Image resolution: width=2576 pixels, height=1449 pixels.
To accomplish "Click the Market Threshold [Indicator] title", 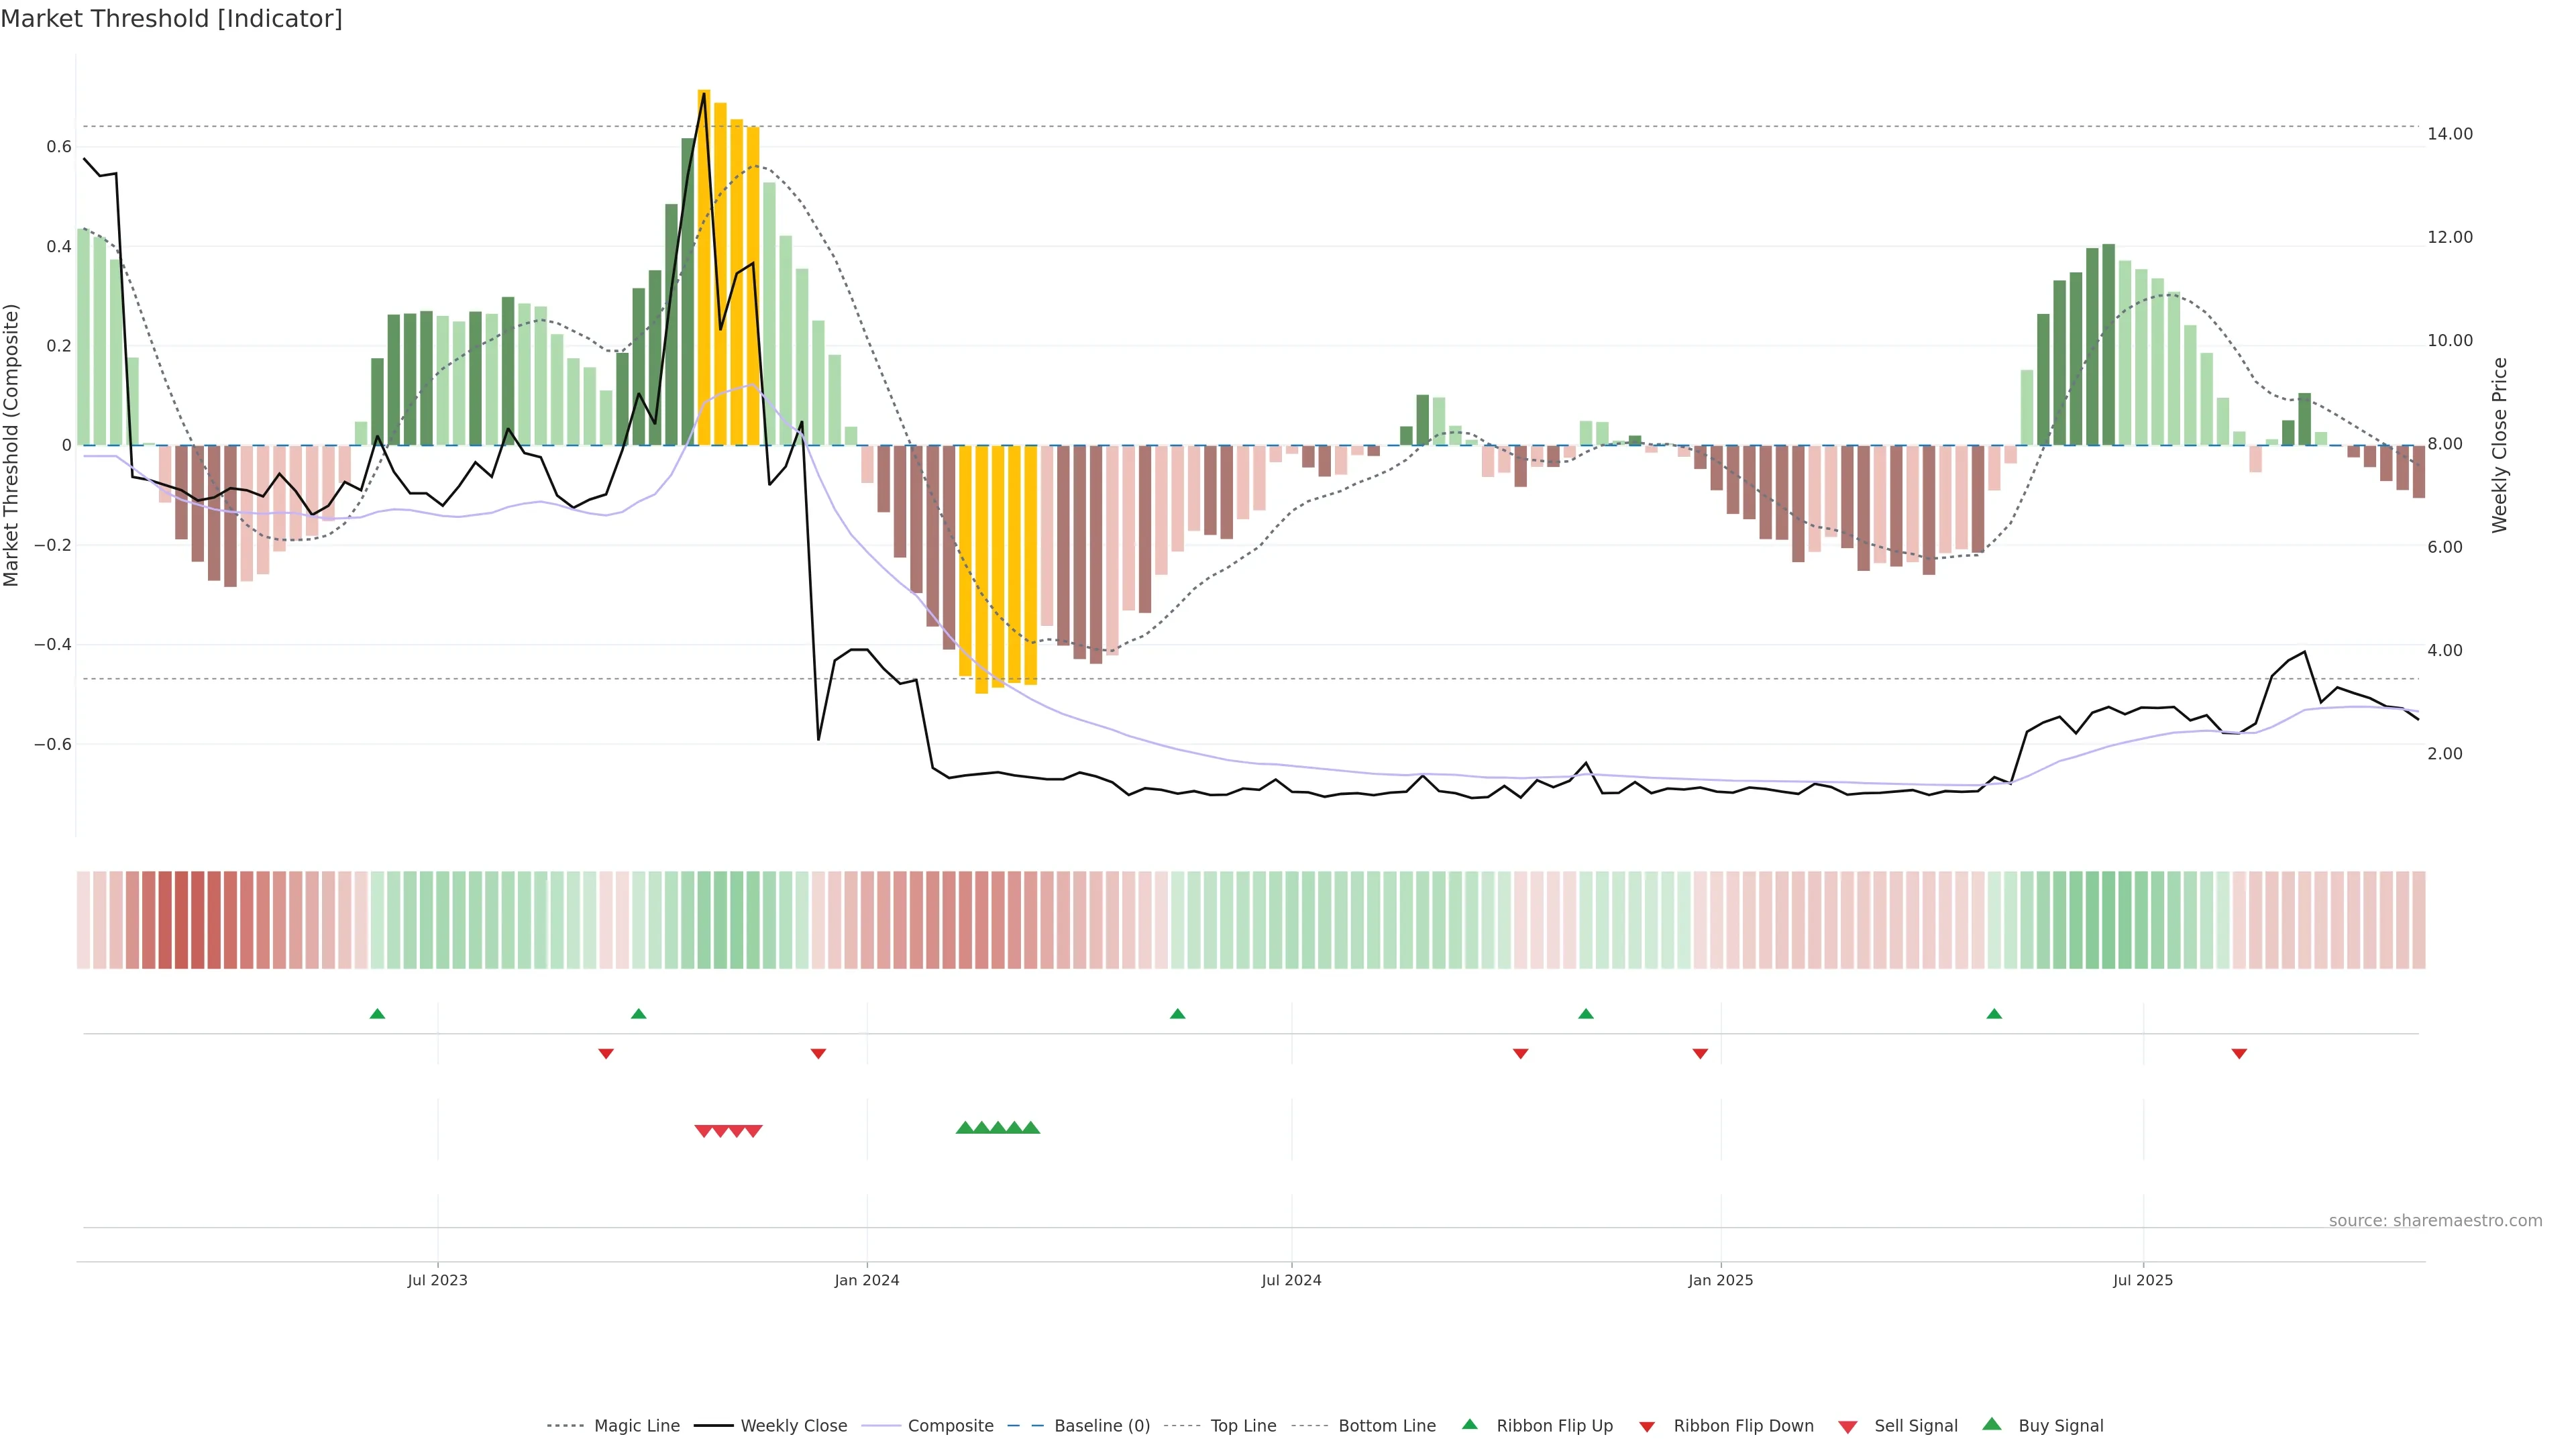I will [x=171, y=19].
